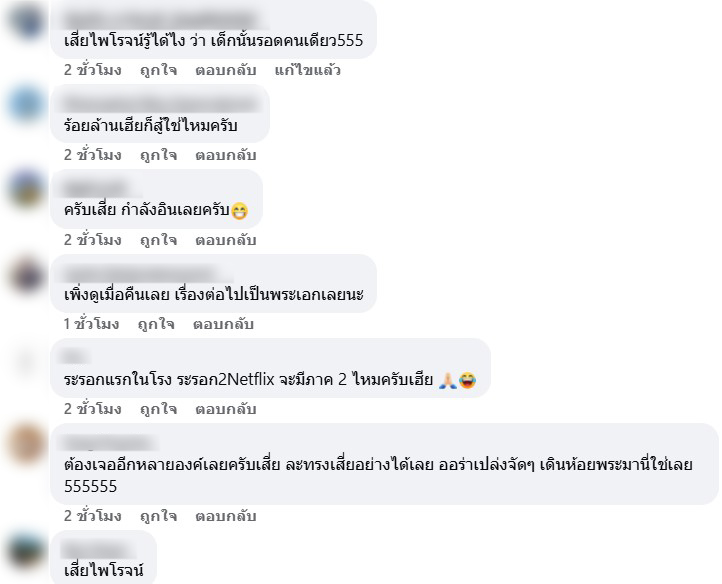Open avatar of 'ครับเสี่ย กำลังอิน' commenter
Viewport: 722px width, 584px height.
(26, 189)
